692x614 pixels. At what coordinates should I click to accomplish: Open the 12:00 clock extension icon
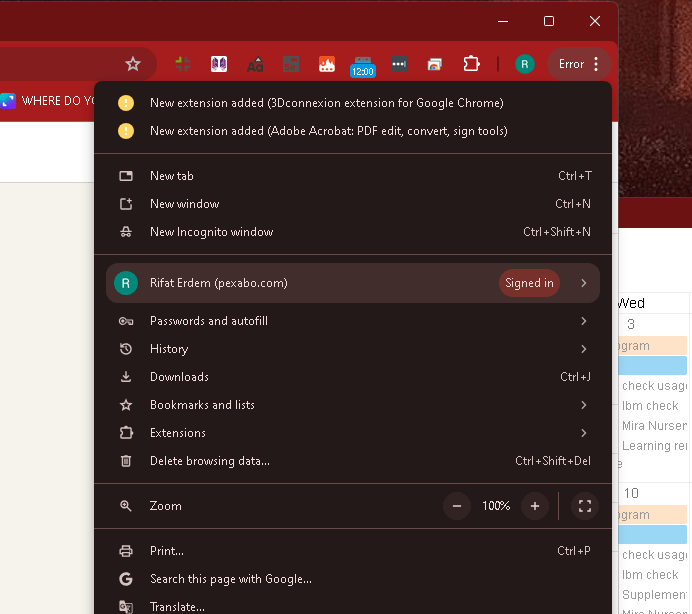[x=363, y=67]
